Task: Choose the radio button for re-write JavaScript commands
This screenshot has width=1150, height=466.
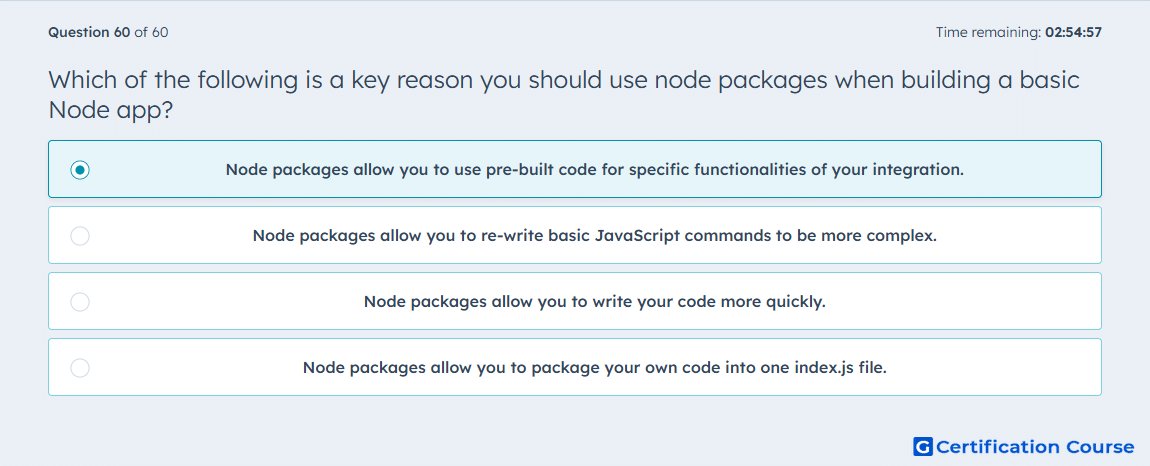Action: click(x=80, y=236)
